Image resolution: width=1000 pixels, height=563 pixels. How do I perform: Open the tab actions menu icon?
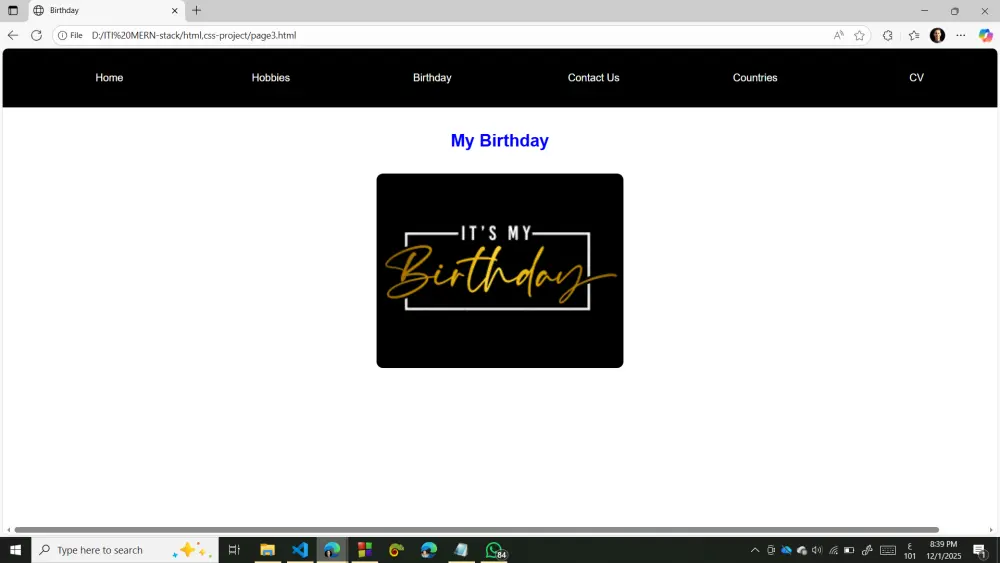pos(13,11)
